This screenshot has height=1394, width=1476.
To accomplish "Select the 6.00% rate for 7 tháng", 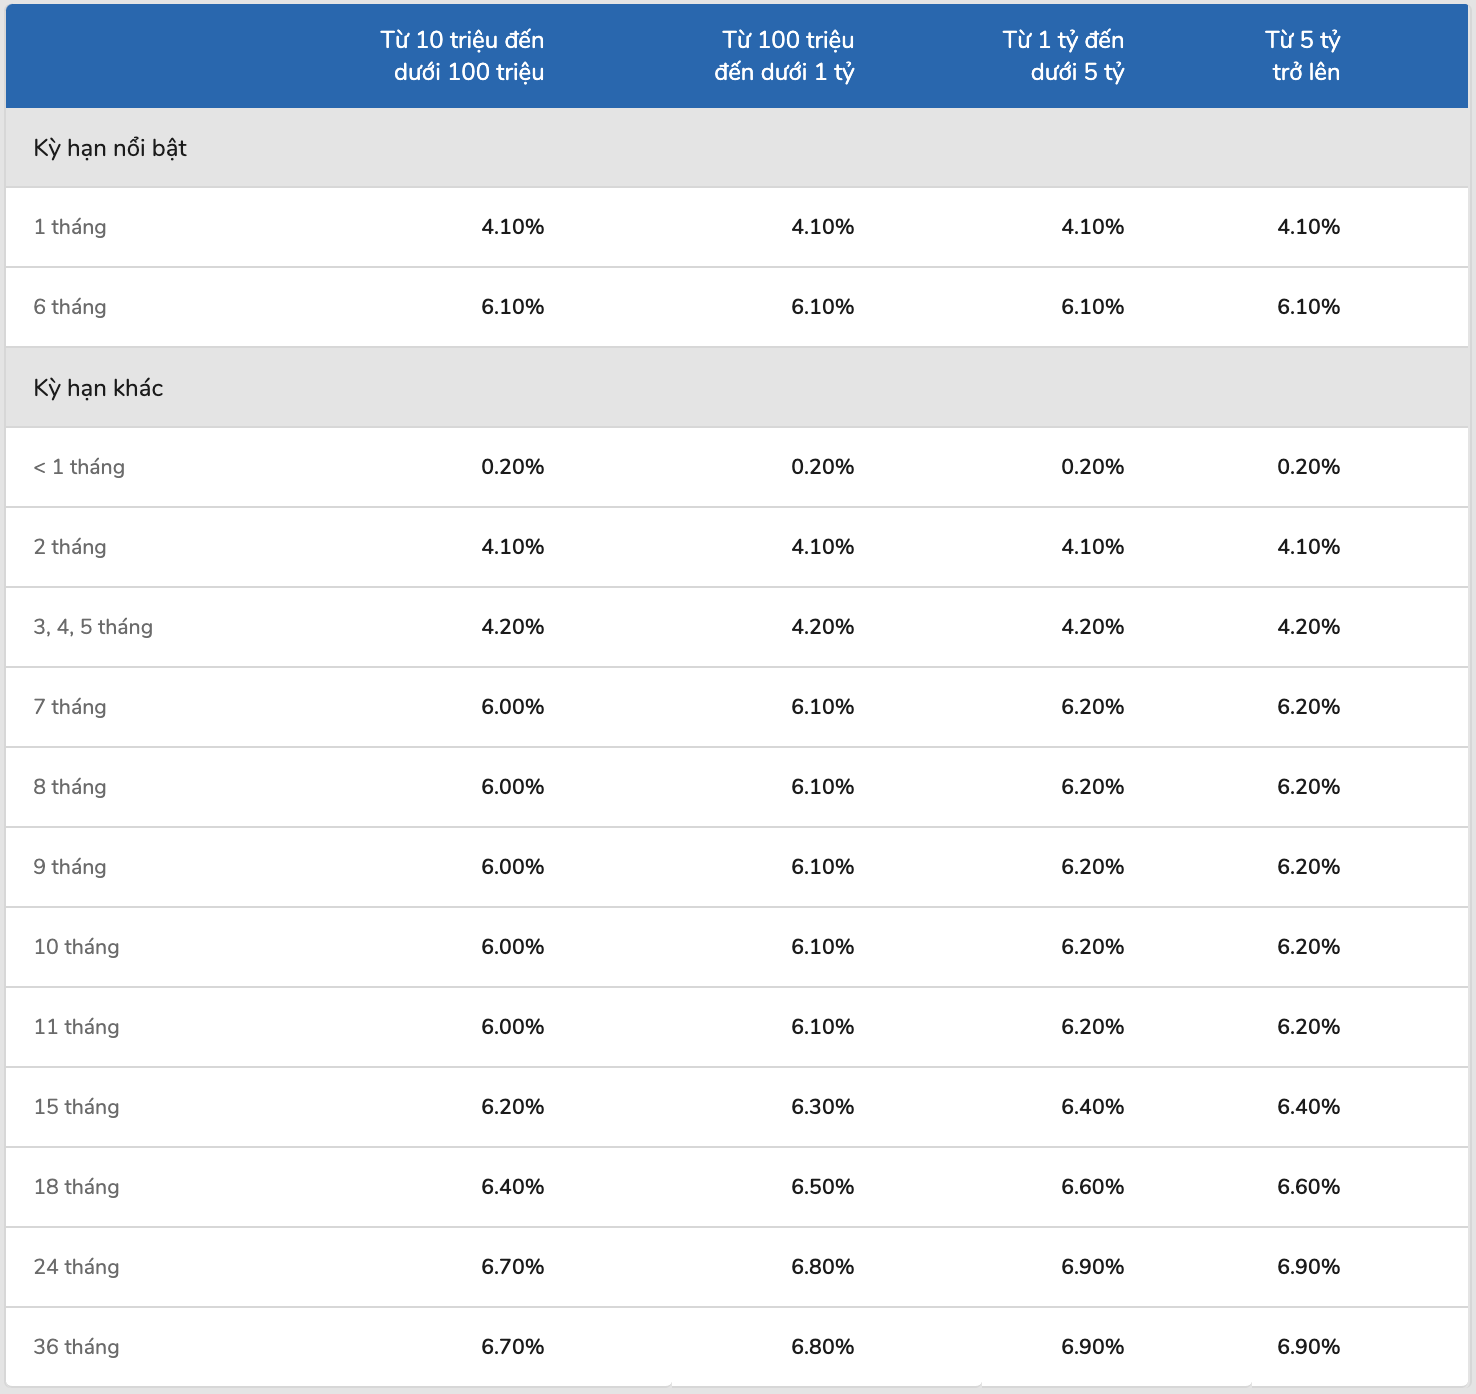I will [x=513, y=707].
